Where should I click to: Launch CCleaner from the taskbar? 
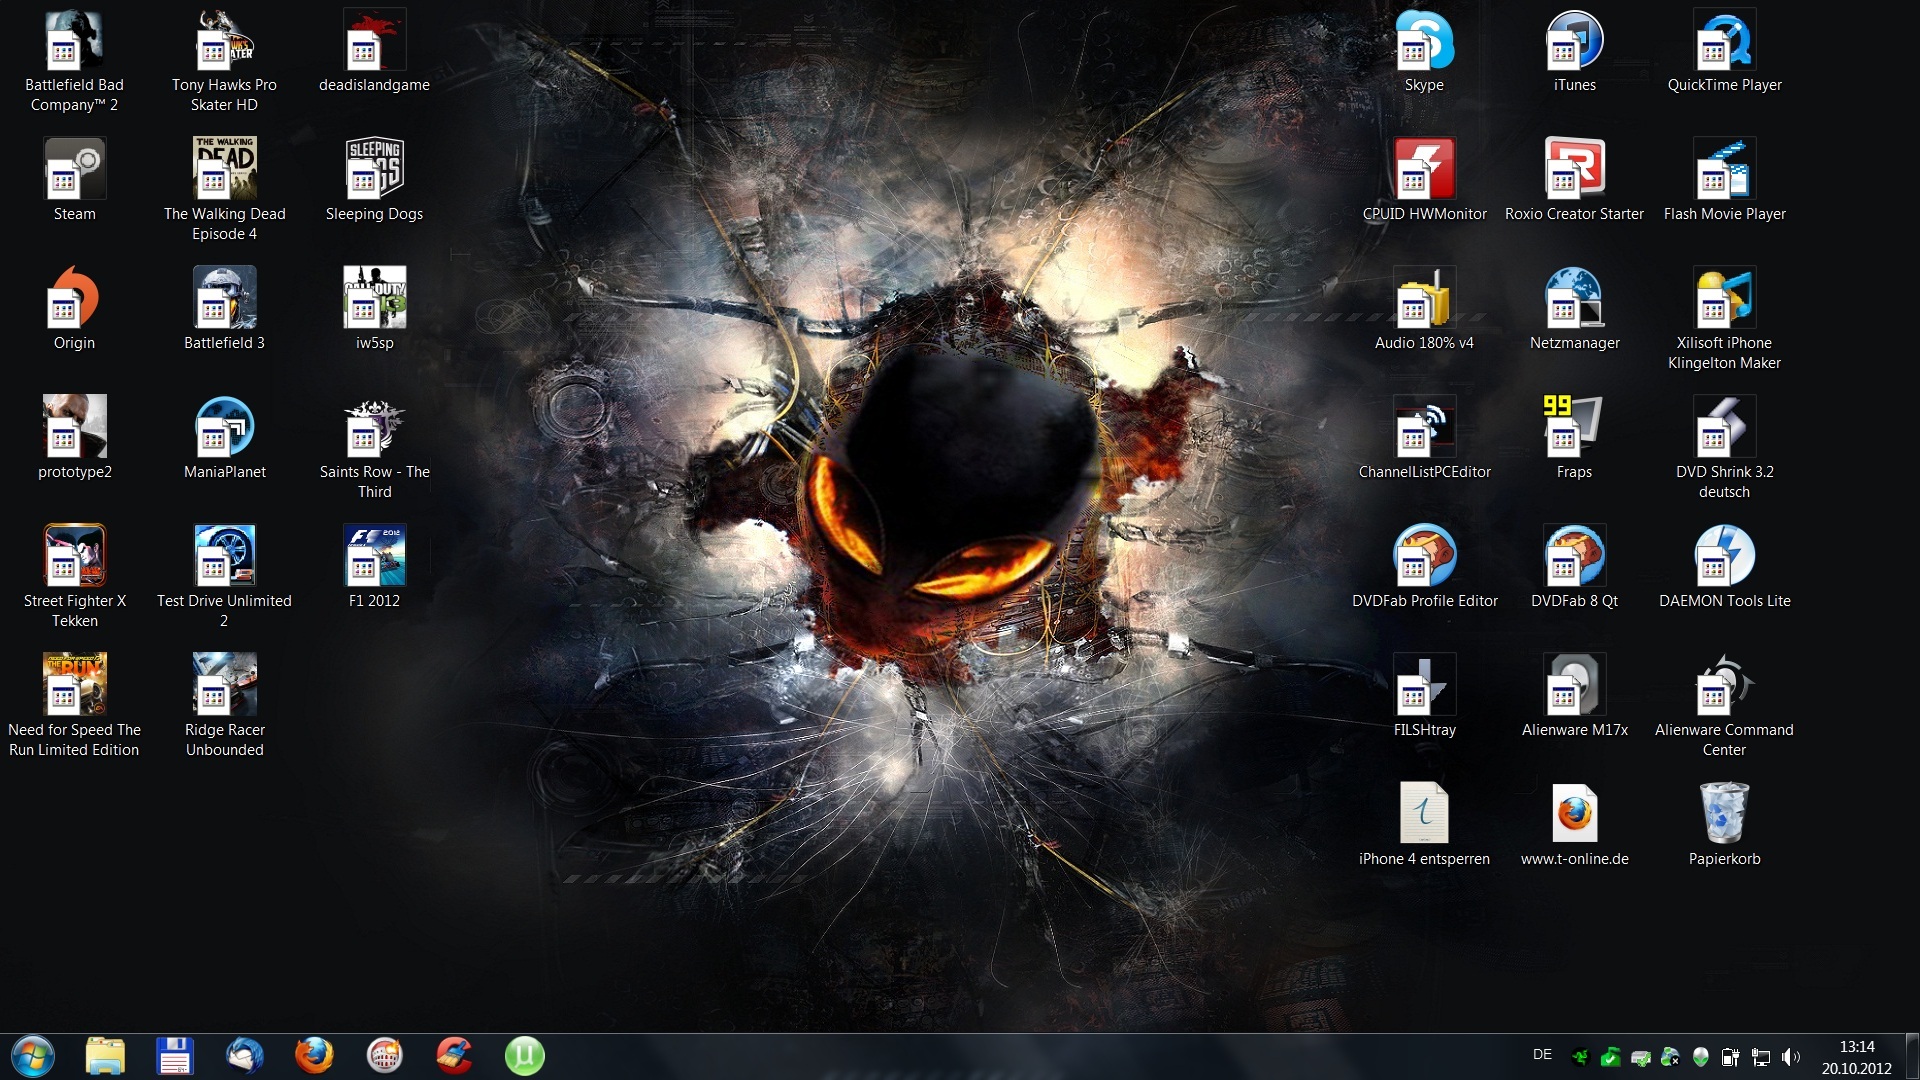(454, 1056)
